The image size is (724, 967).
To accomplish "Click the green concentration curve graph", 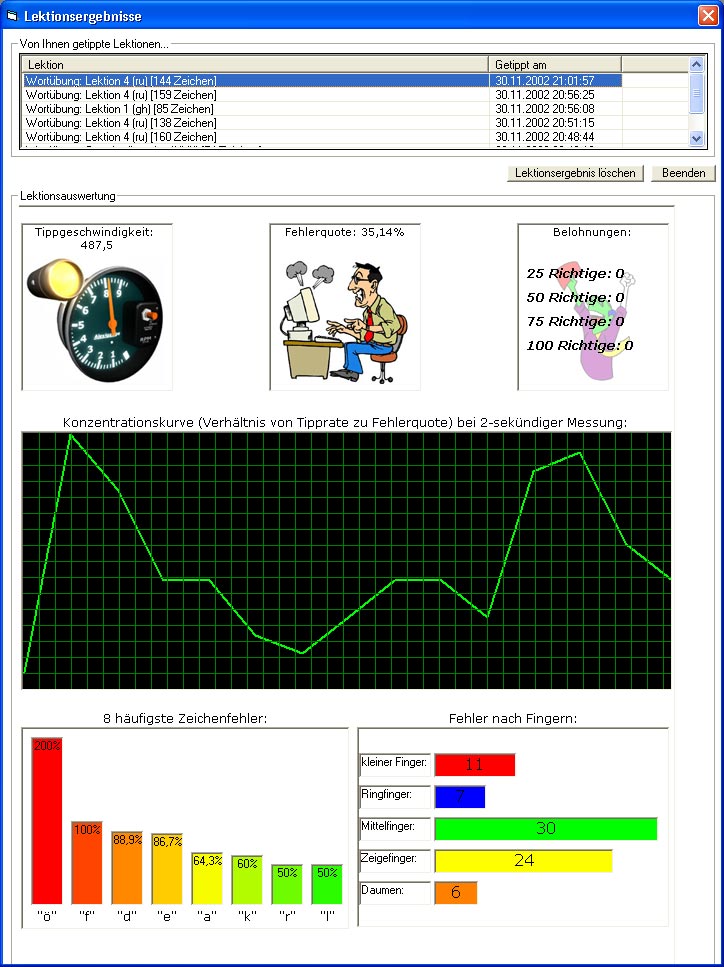I will tap(346, 561).
